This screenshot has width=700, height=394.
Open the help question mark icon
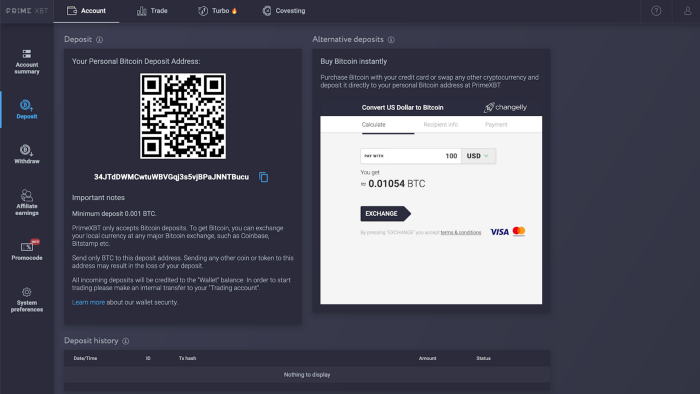pos(656,11)
